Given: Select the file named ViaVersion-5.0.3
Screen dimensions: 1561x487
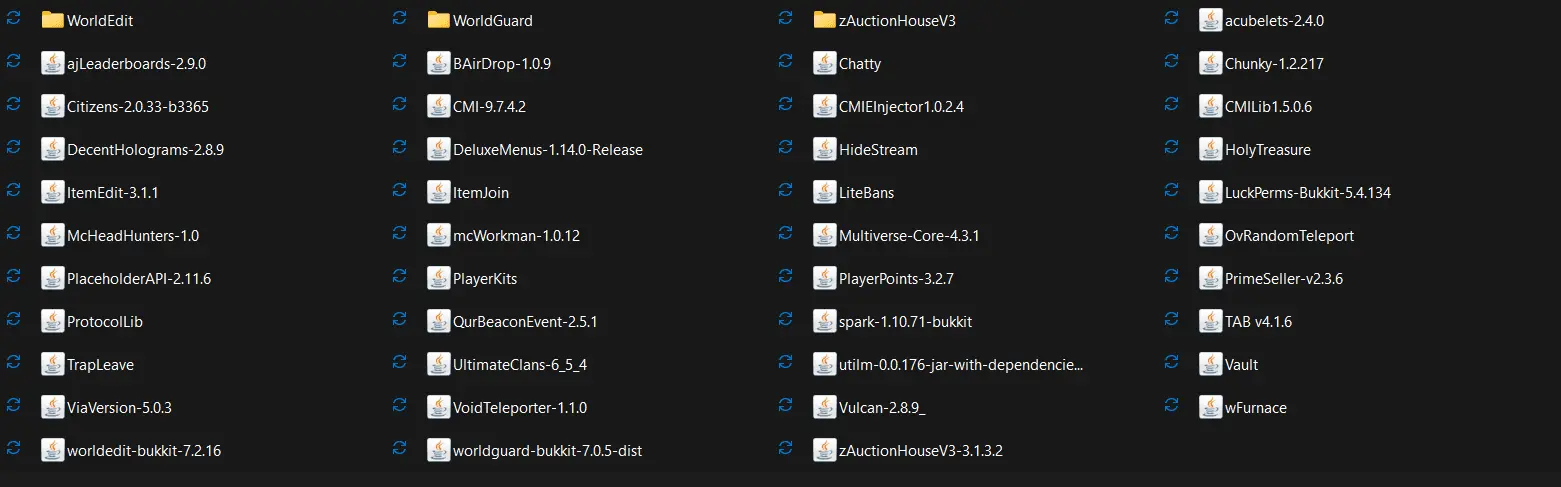Looking at the screenshot, I should point(120,408).
